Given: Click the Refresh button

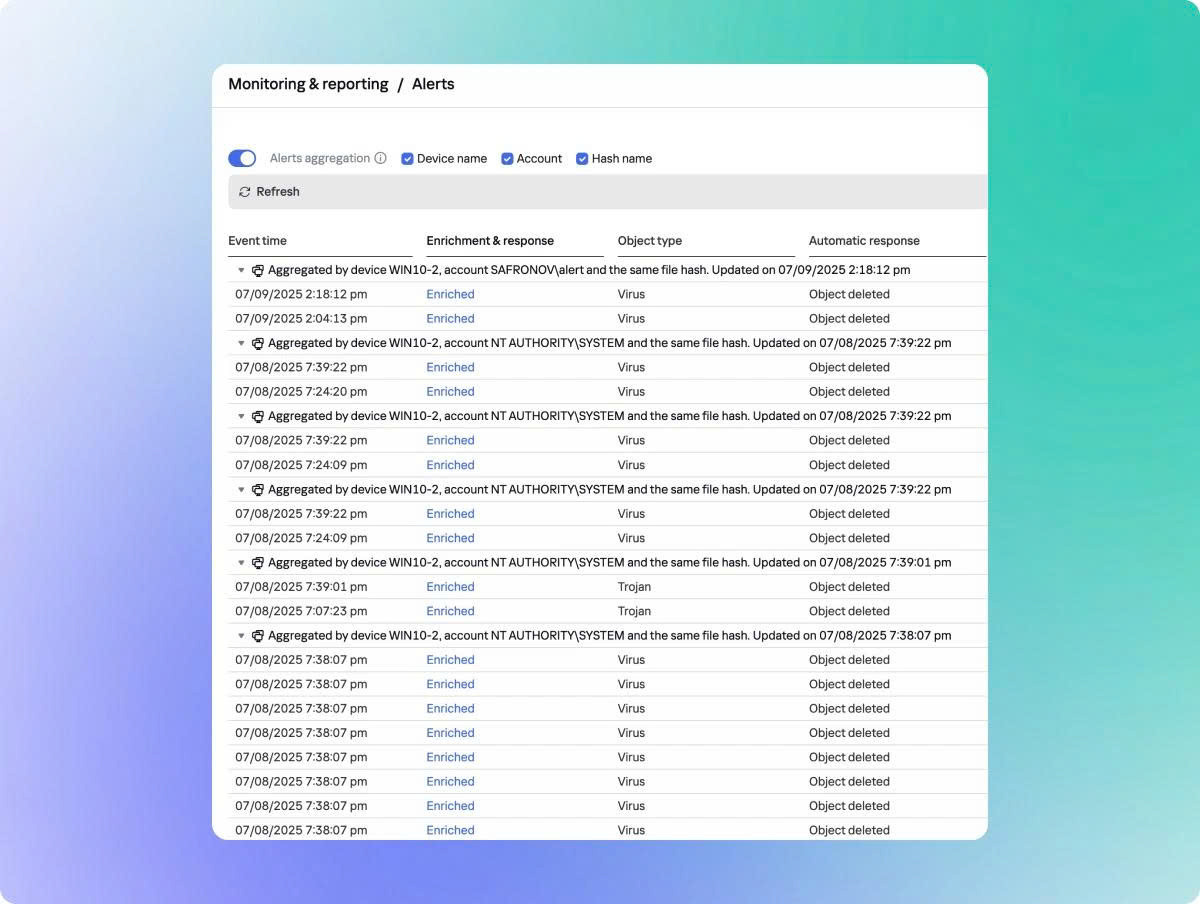Looking at the screenshot, I should click(x=269, y=192).
